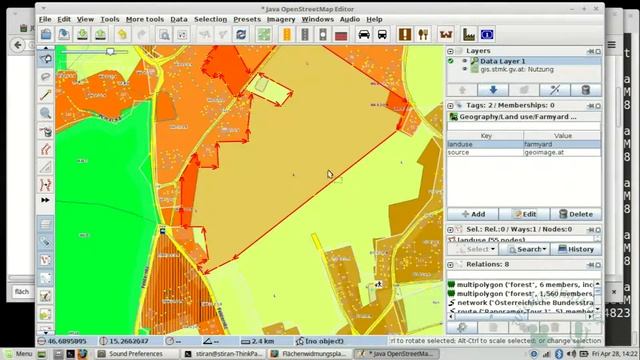The width and height of the screenshot is (640, 360).
Task: Open the Tools menu
Action: [110, 19]
